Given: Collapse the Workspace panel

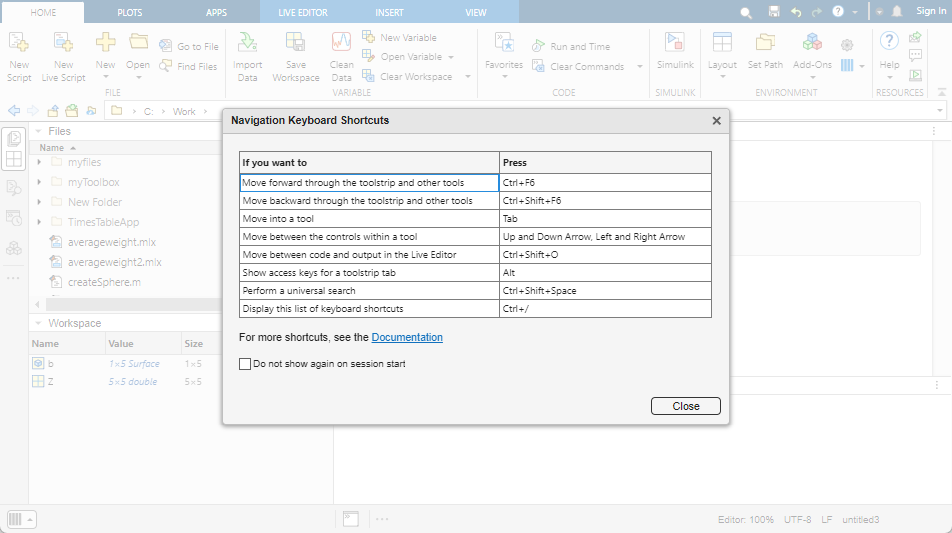Looking at the screenshot, I should 38,323.
